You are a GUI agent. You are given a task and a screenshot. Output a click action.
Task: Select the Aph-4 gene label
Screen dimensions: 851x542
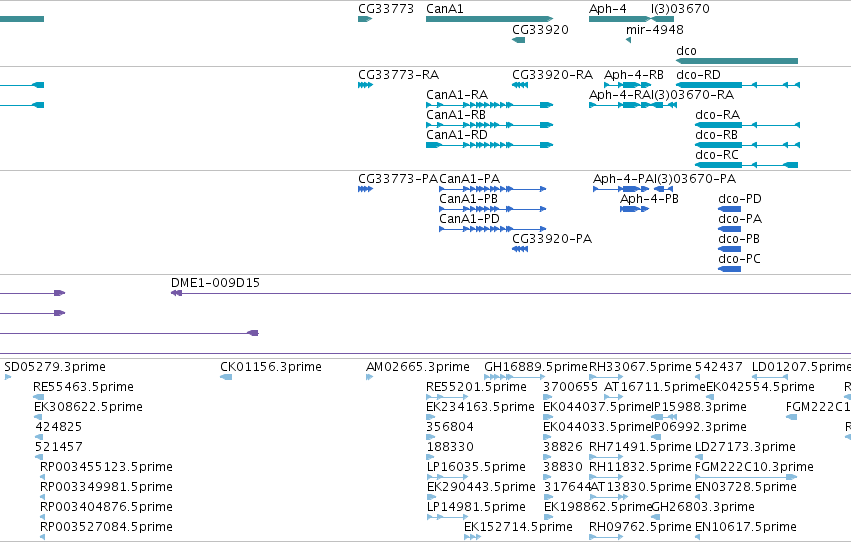click(x=607, y=9)
